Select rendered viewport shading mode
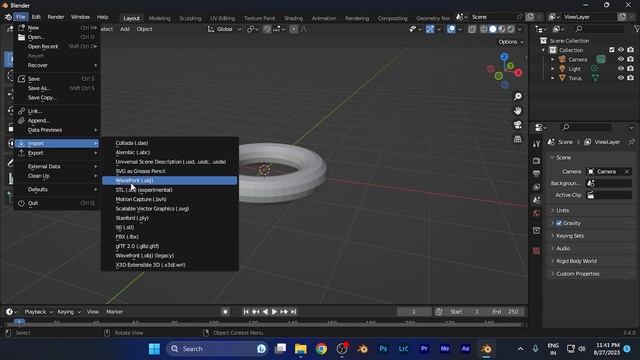This screenshot has height=360, width=640. [511, 29]
